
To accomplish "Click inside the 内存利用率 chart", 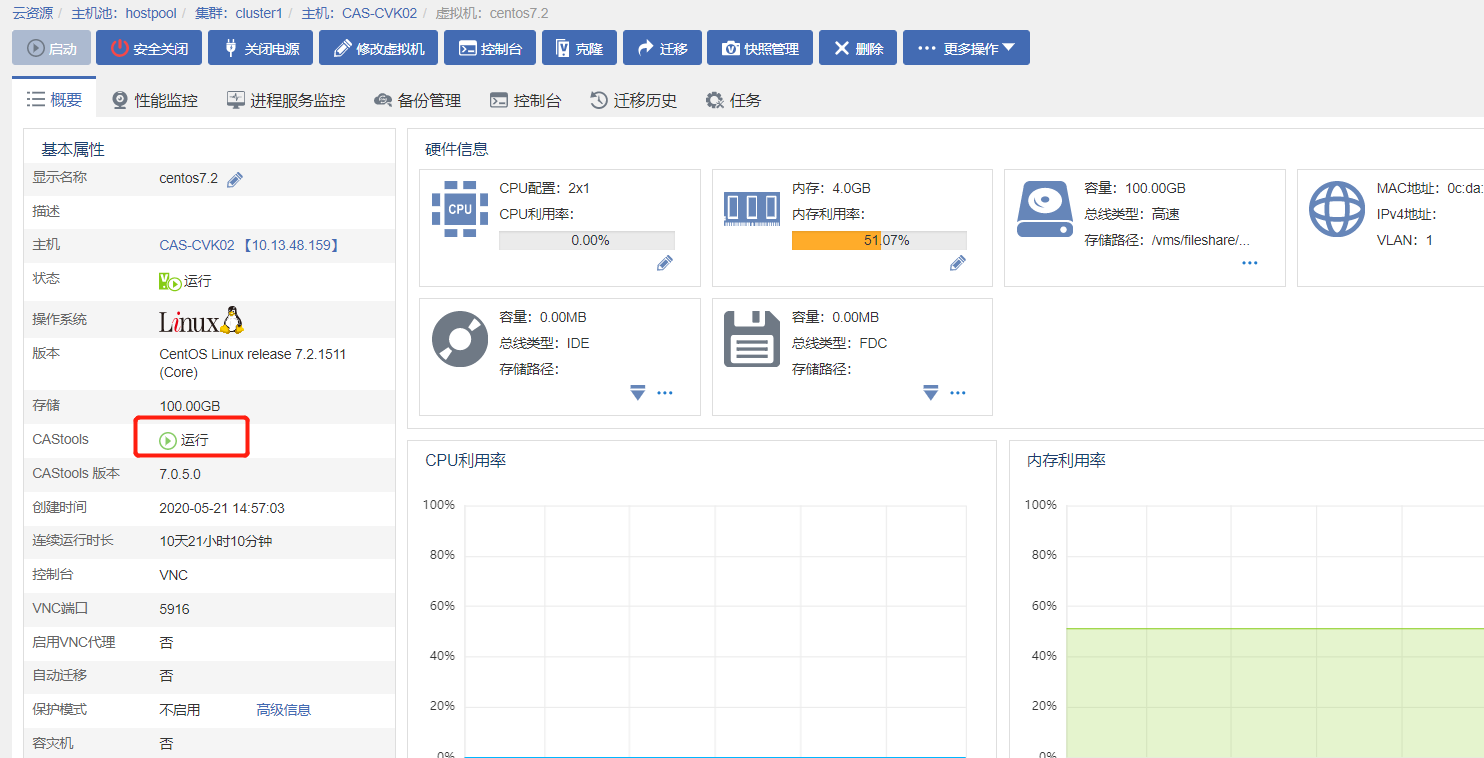I will click(x=1275, y=630).
